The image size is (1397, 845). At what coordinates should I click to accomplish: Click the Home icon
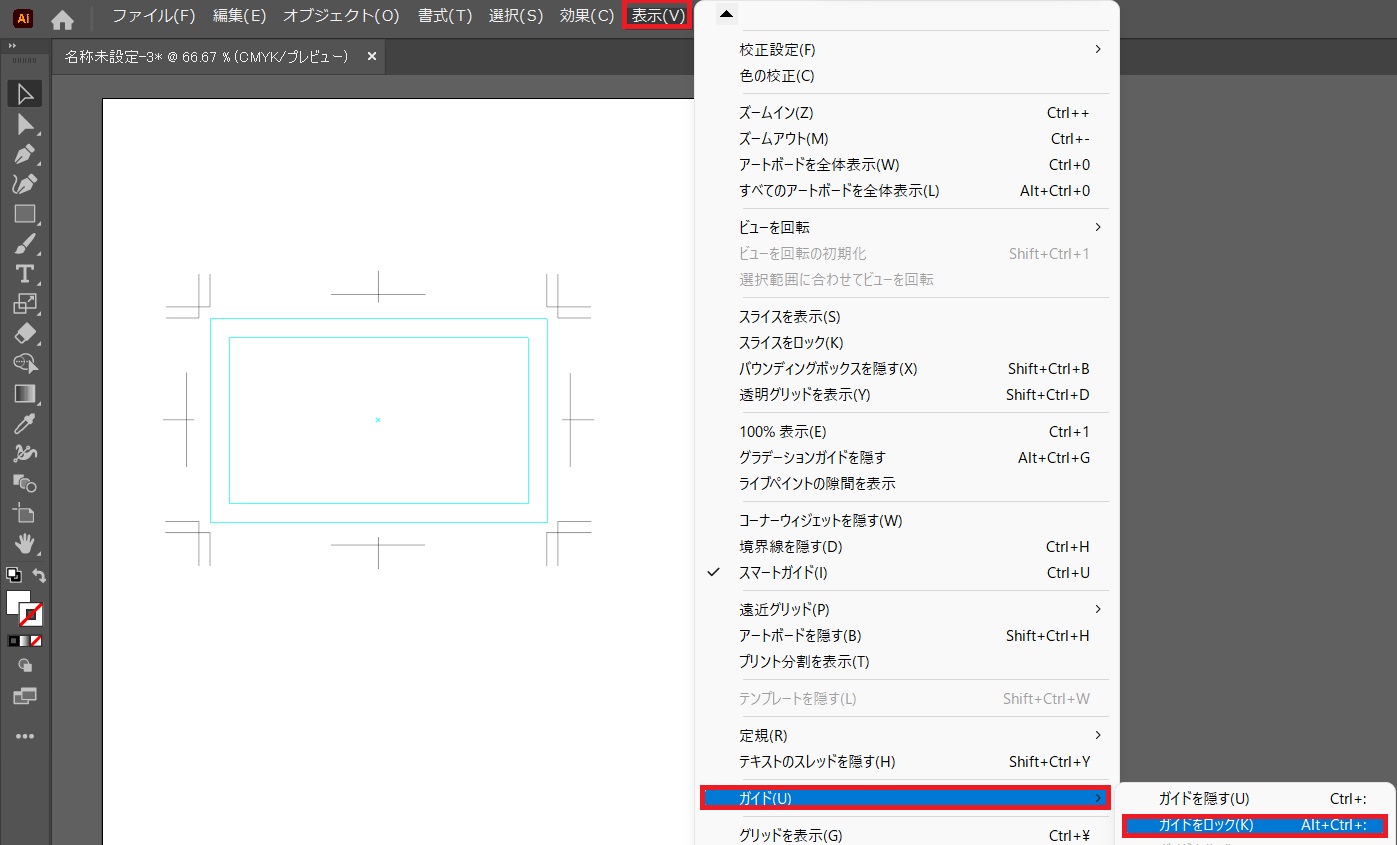(x=62, y=18)
